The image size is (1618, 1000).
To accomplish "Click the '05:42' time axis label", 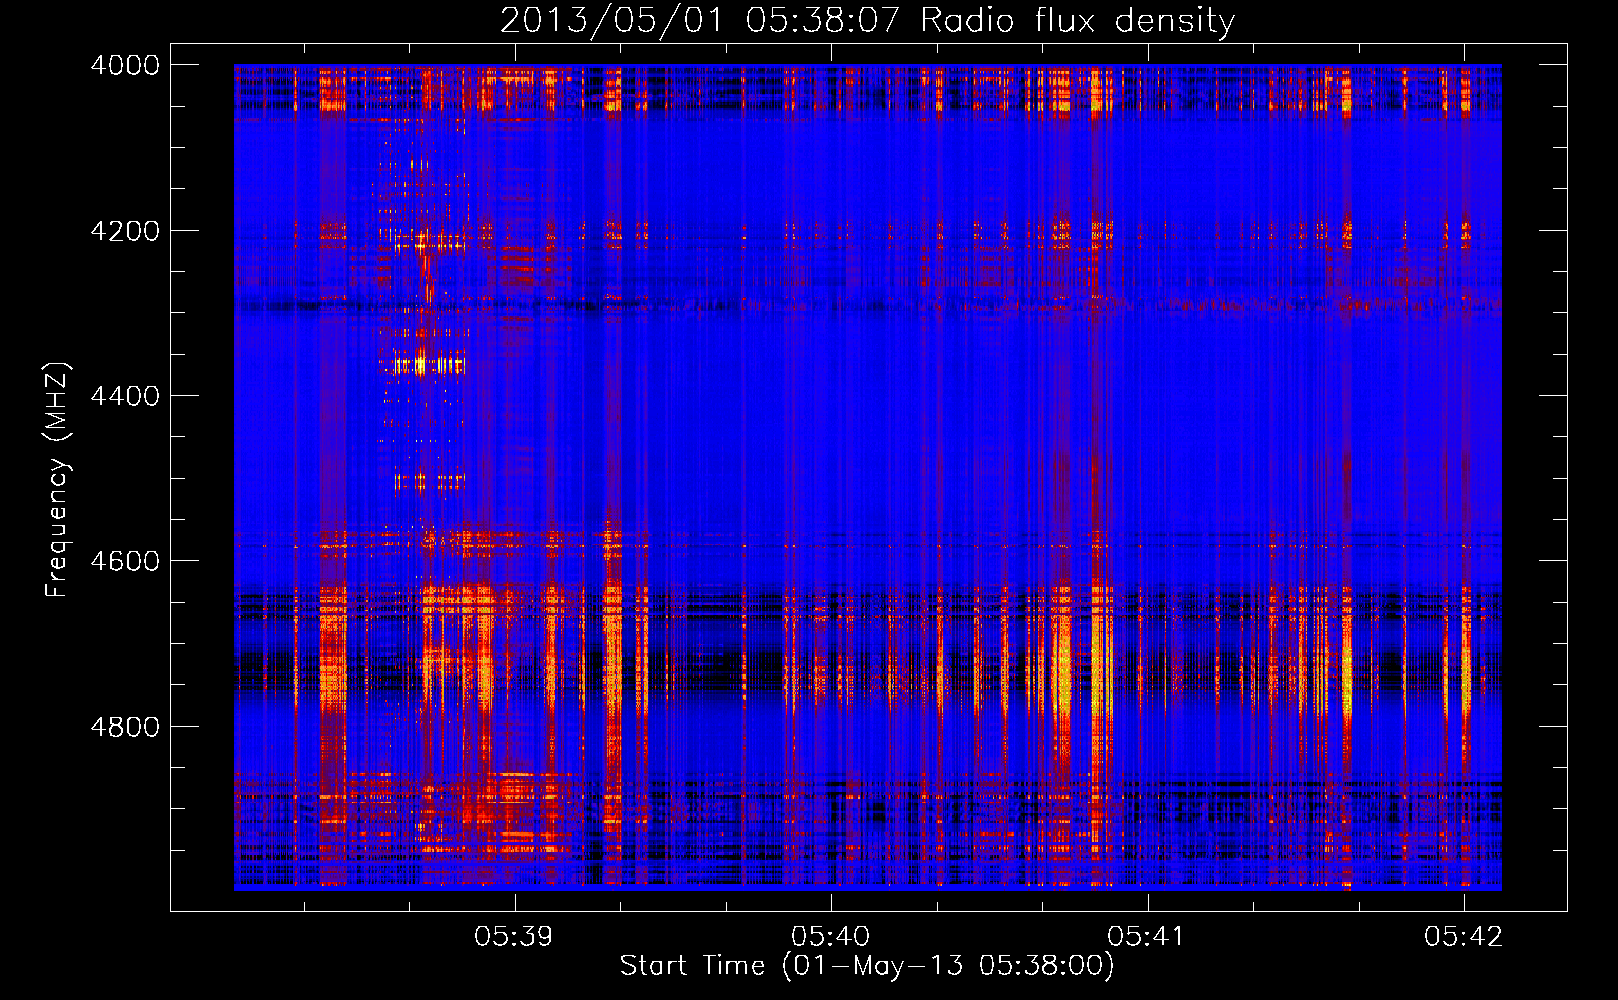I will pos(1464,936).
